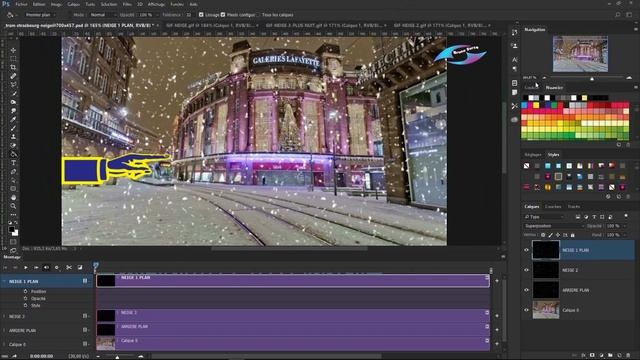Toggle visibility of NEIGE 2 layer
The image size is (640, 360).
pos(526,270)
